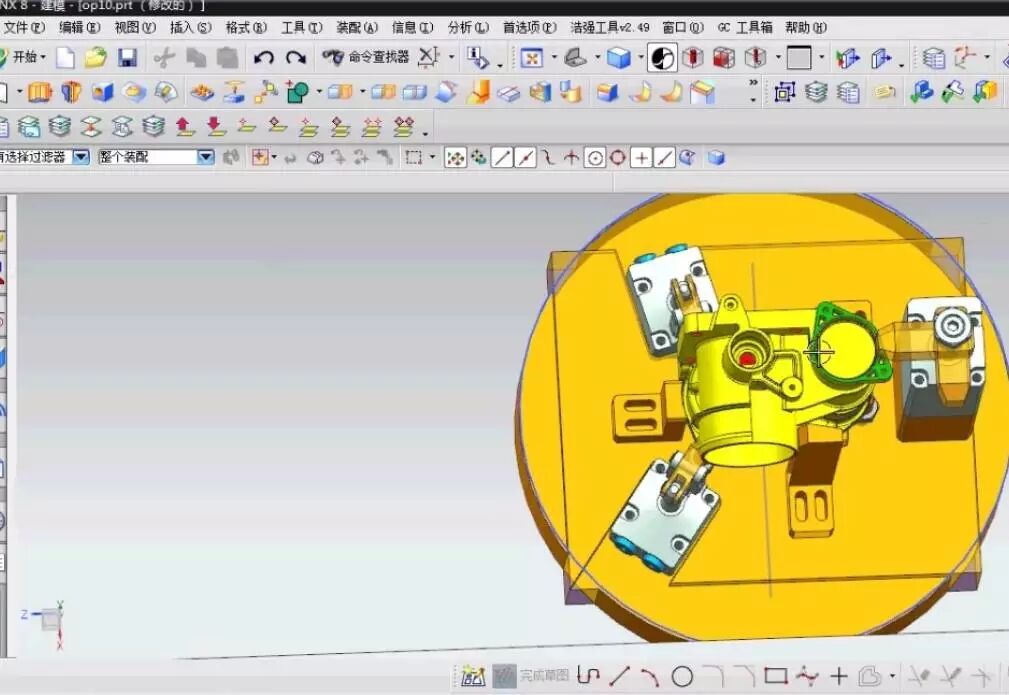Select the Circle sketch tool
This screenshot has height=695, width=1009.
coord(682,677)
